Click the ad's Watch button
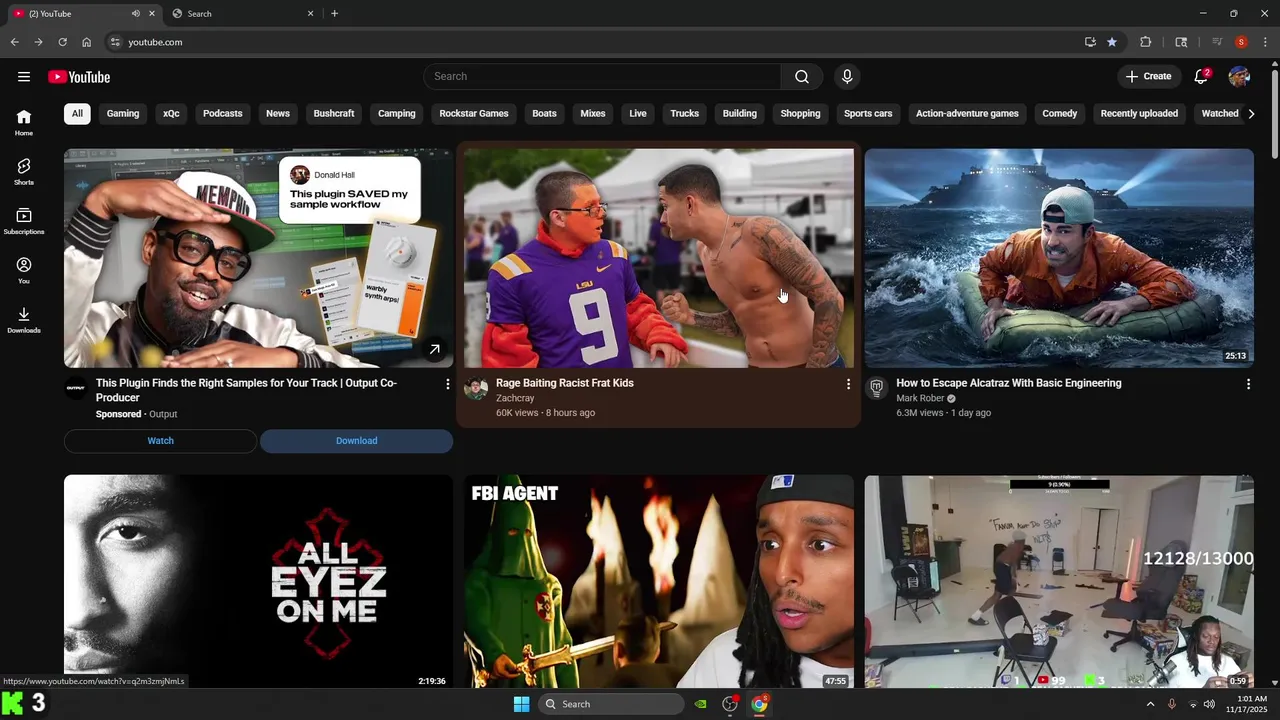 coord(161,441)
